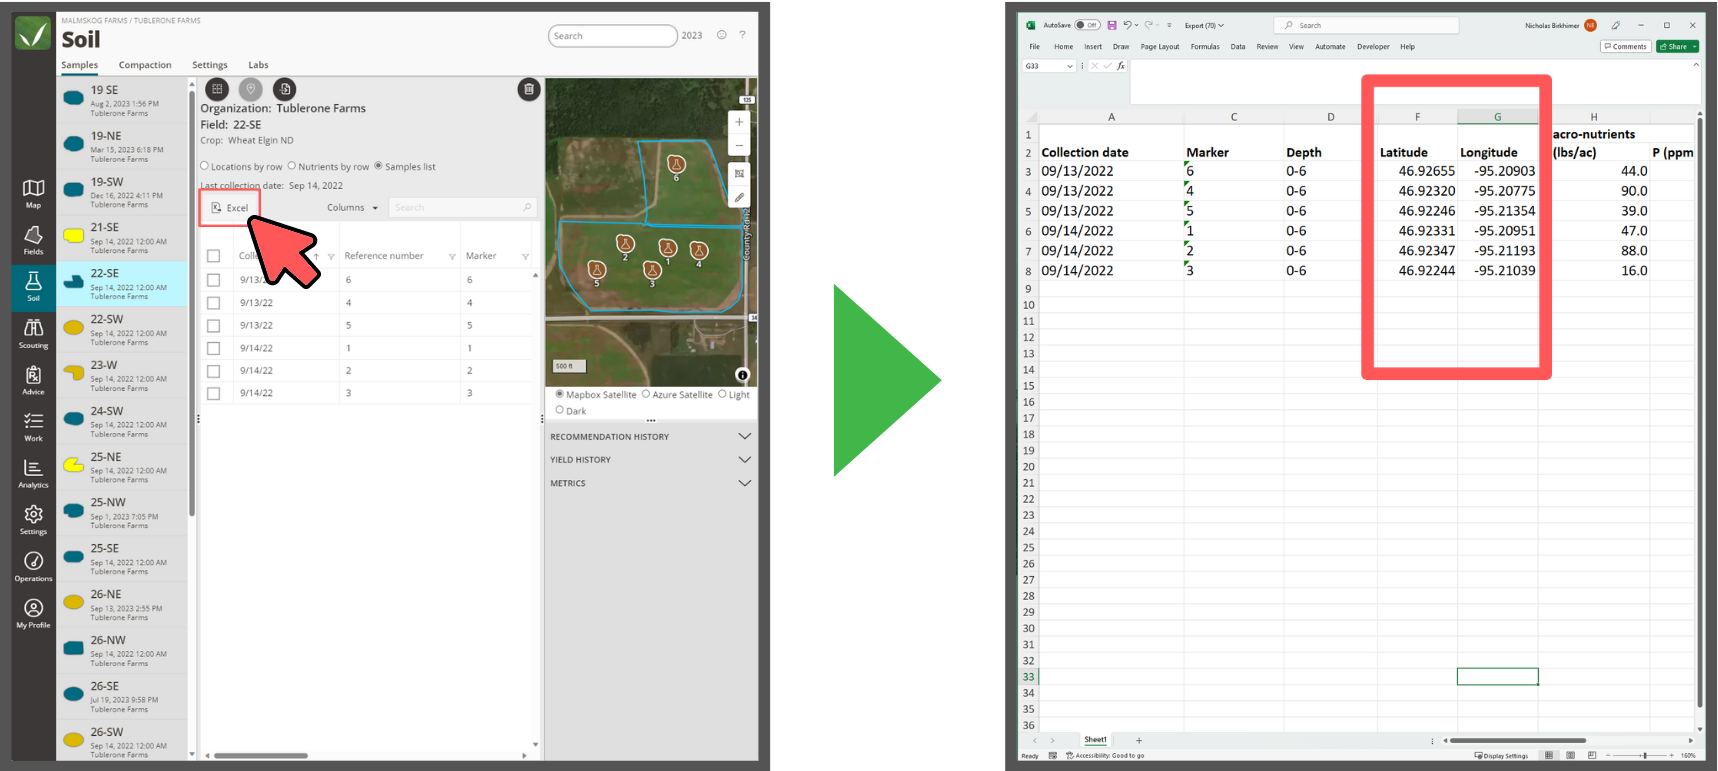
Task: Select the Samples list radio
Action: pos(378,166)
